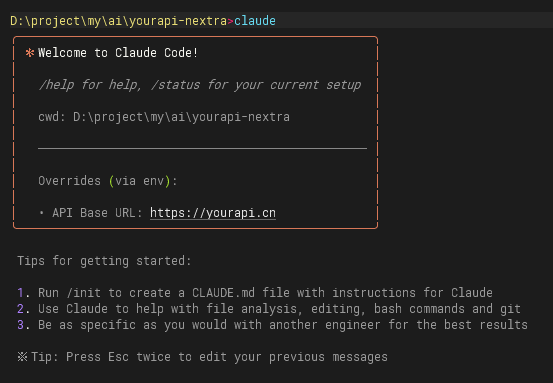Click the claude command text
553x383 pixels.
pos(255,21)
